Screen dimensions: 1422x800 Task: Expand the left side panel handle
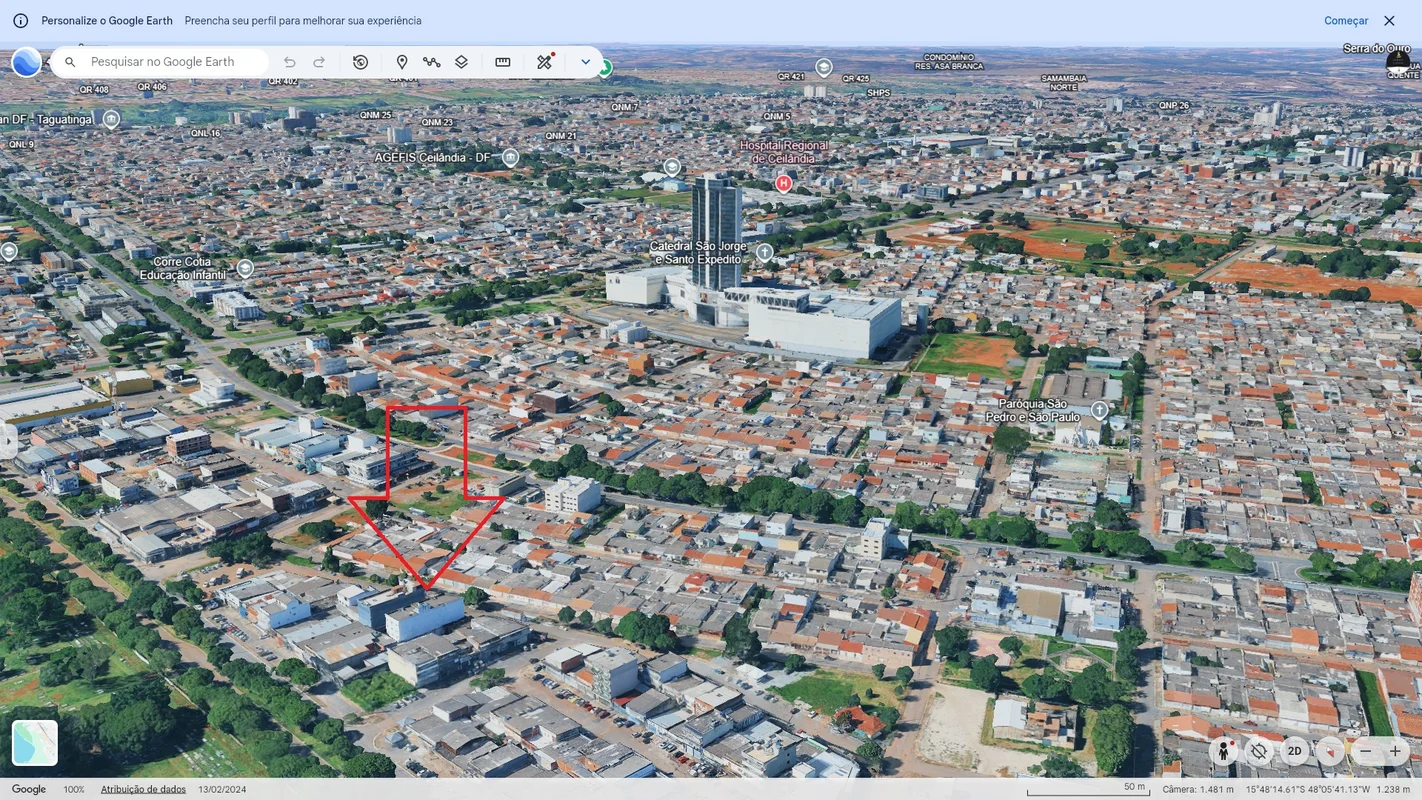click(8, 440)
